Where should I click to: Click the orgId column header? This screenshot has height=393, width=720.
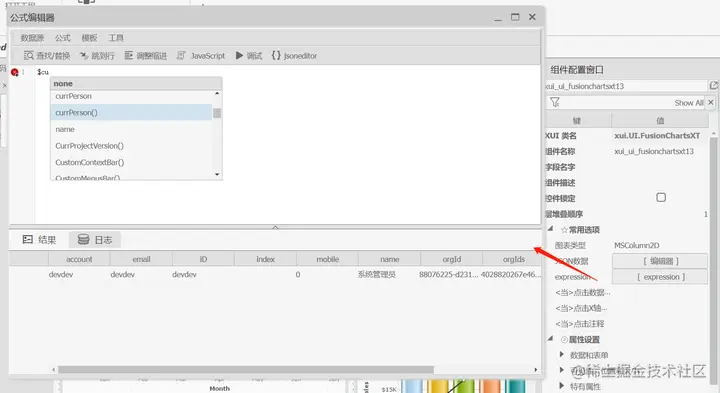[452, 259]
